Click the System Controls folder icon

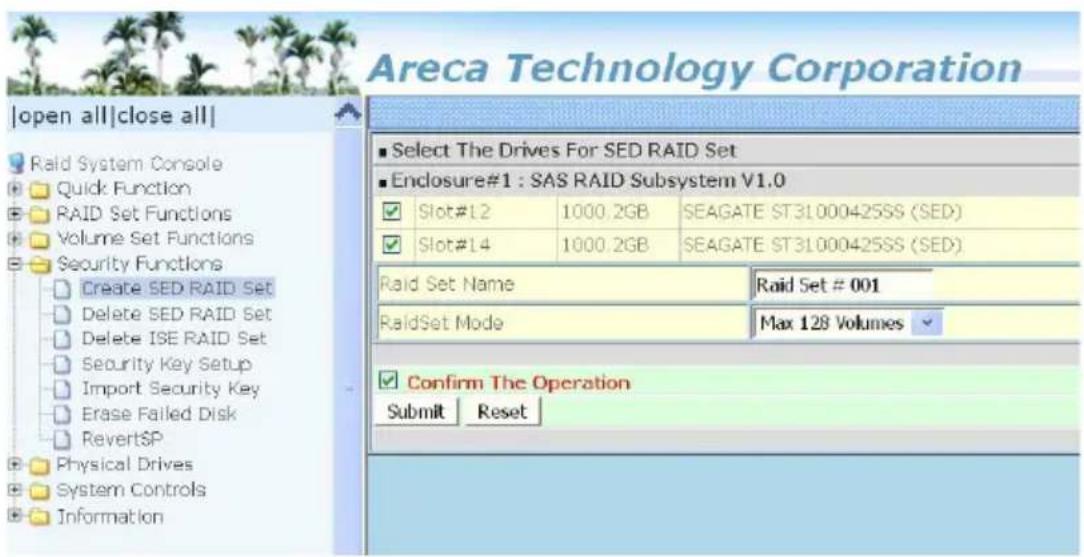tap(41, 490)
